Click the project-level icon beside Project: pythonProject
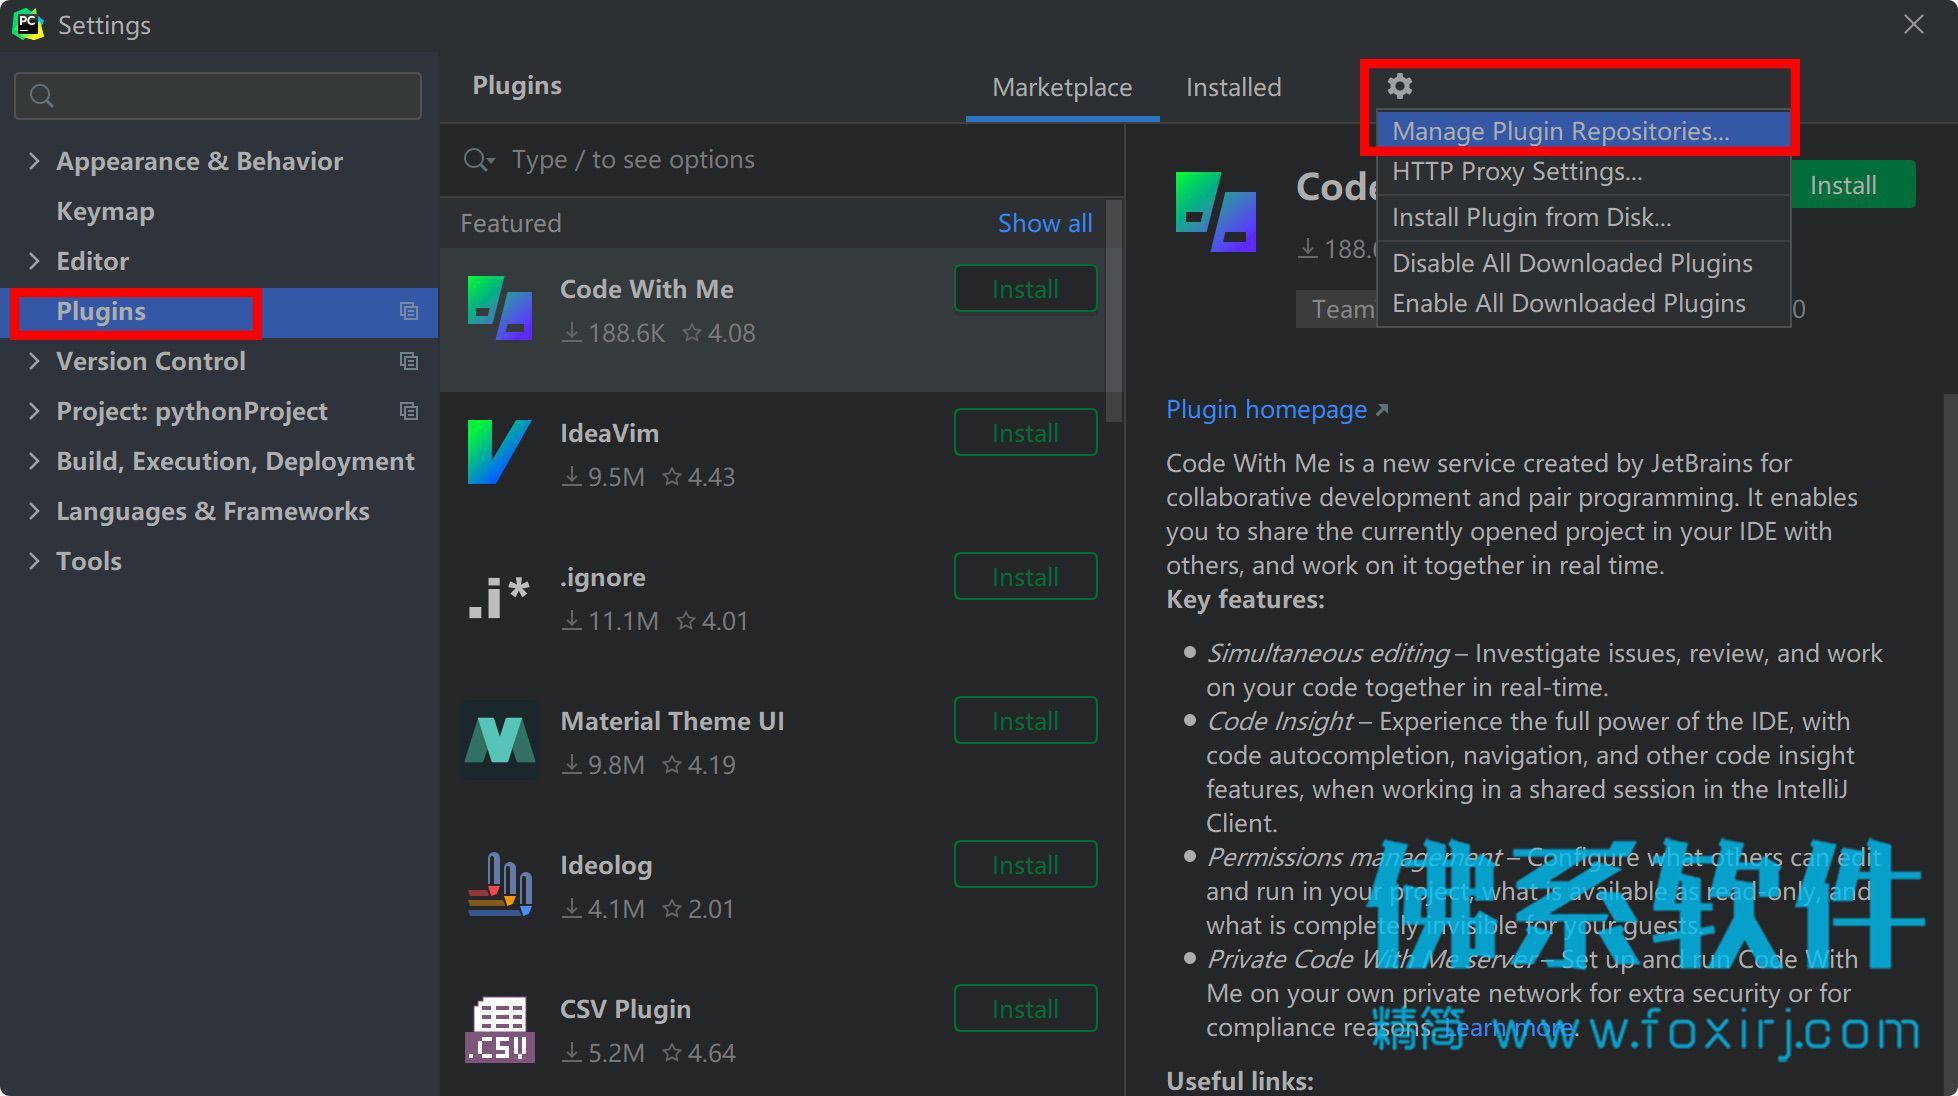 (409, 411)
